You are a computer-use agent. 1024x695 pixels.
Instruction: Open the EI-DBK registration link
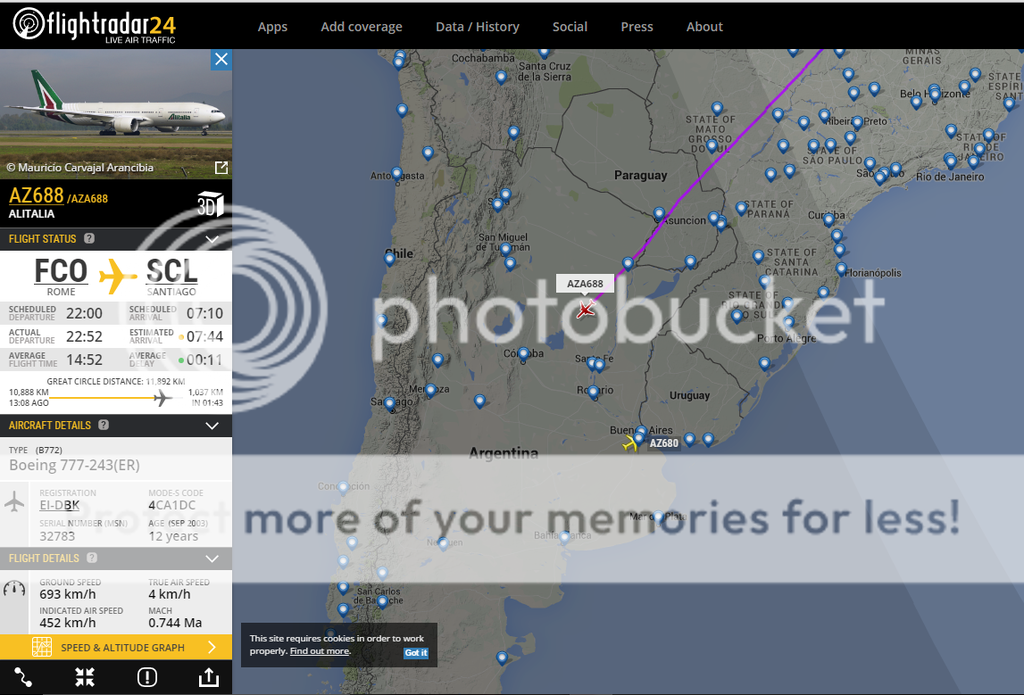tap(59, 505)
